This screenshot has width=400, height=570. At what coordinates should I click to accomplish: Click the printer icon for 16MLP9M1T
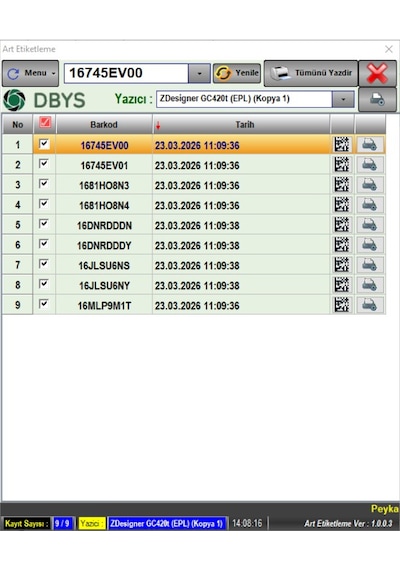point(369,305)
